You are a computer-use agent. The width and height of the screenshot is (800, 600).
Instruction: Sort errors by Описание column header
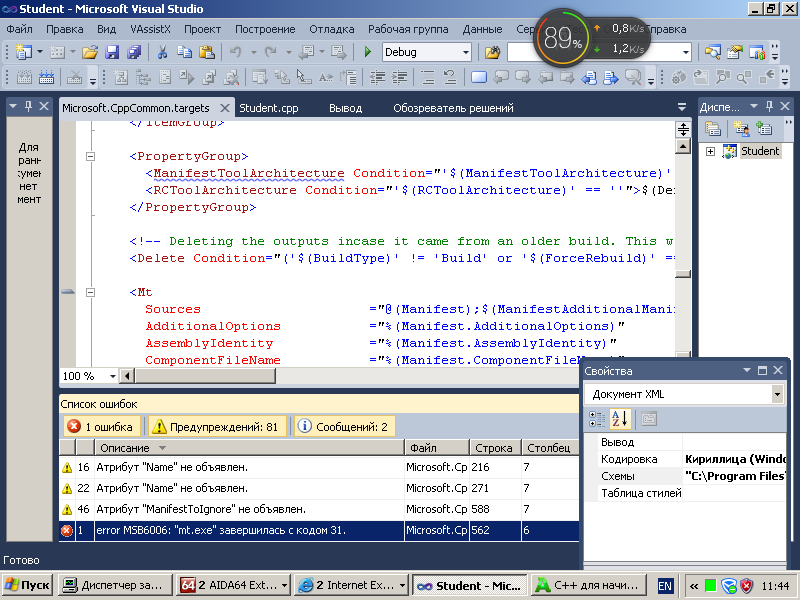[x=124, y=448]
